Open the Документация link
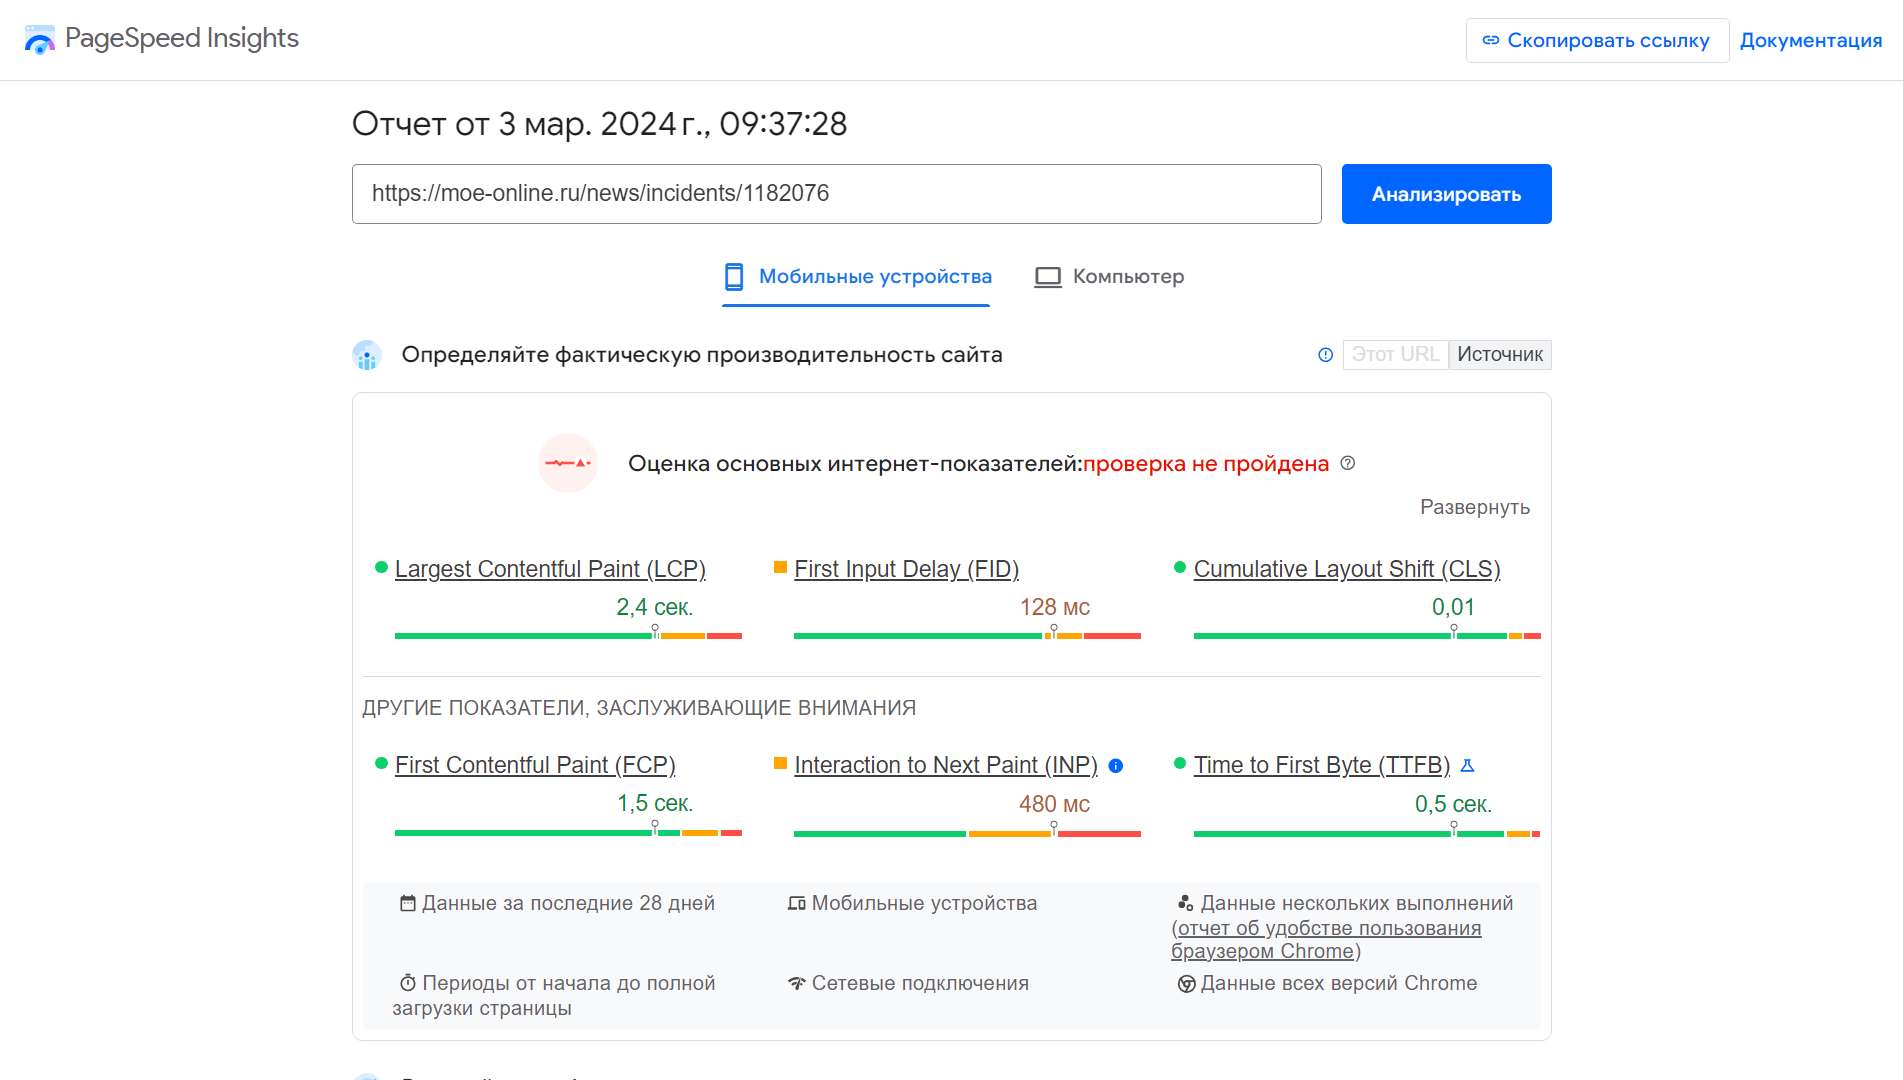 click(1811, 41)
